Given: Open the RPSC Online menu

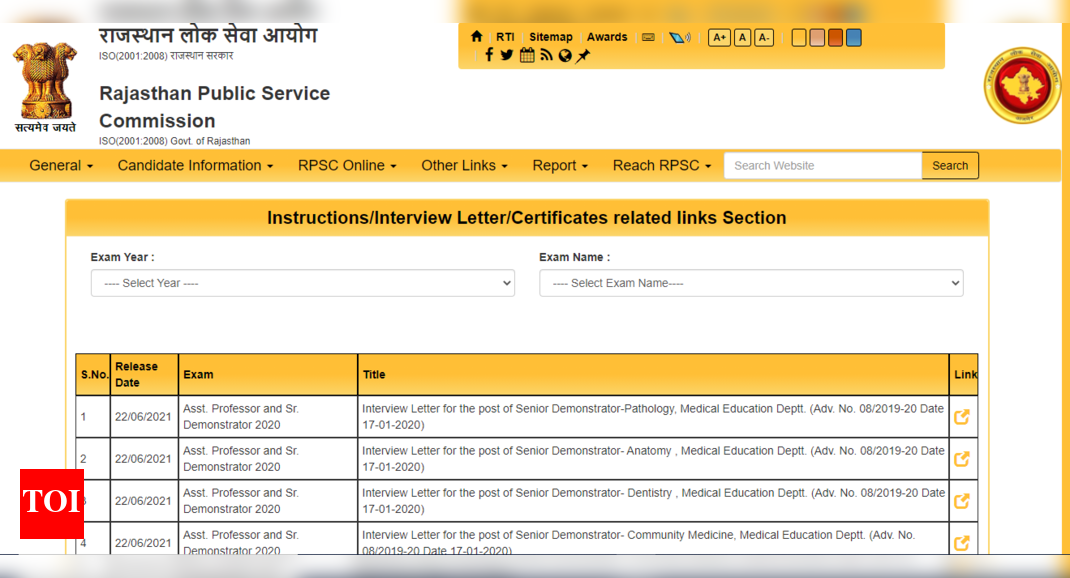Looking at the screenshot, I should [x=347, y=166].
